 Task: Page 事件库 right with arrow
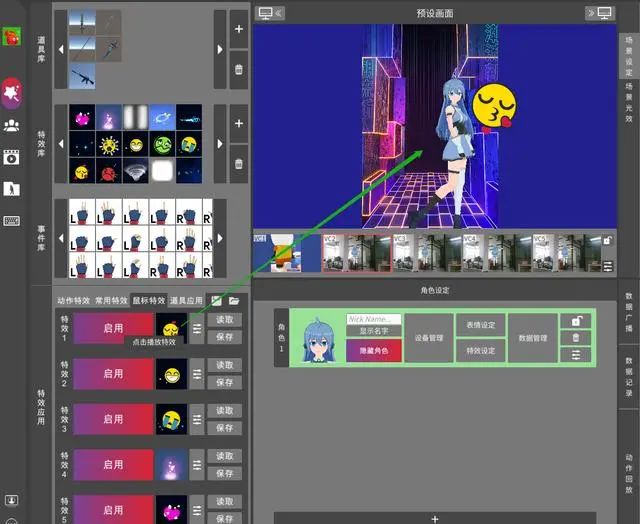(220, 238)
